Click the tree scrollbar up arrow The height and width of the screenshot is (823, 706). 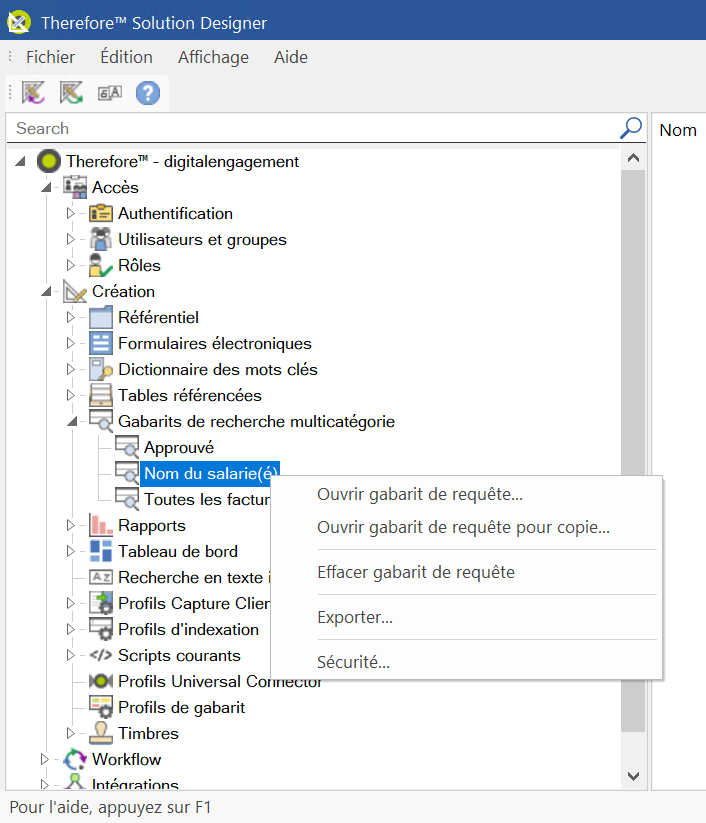click(x=633, y=158)
